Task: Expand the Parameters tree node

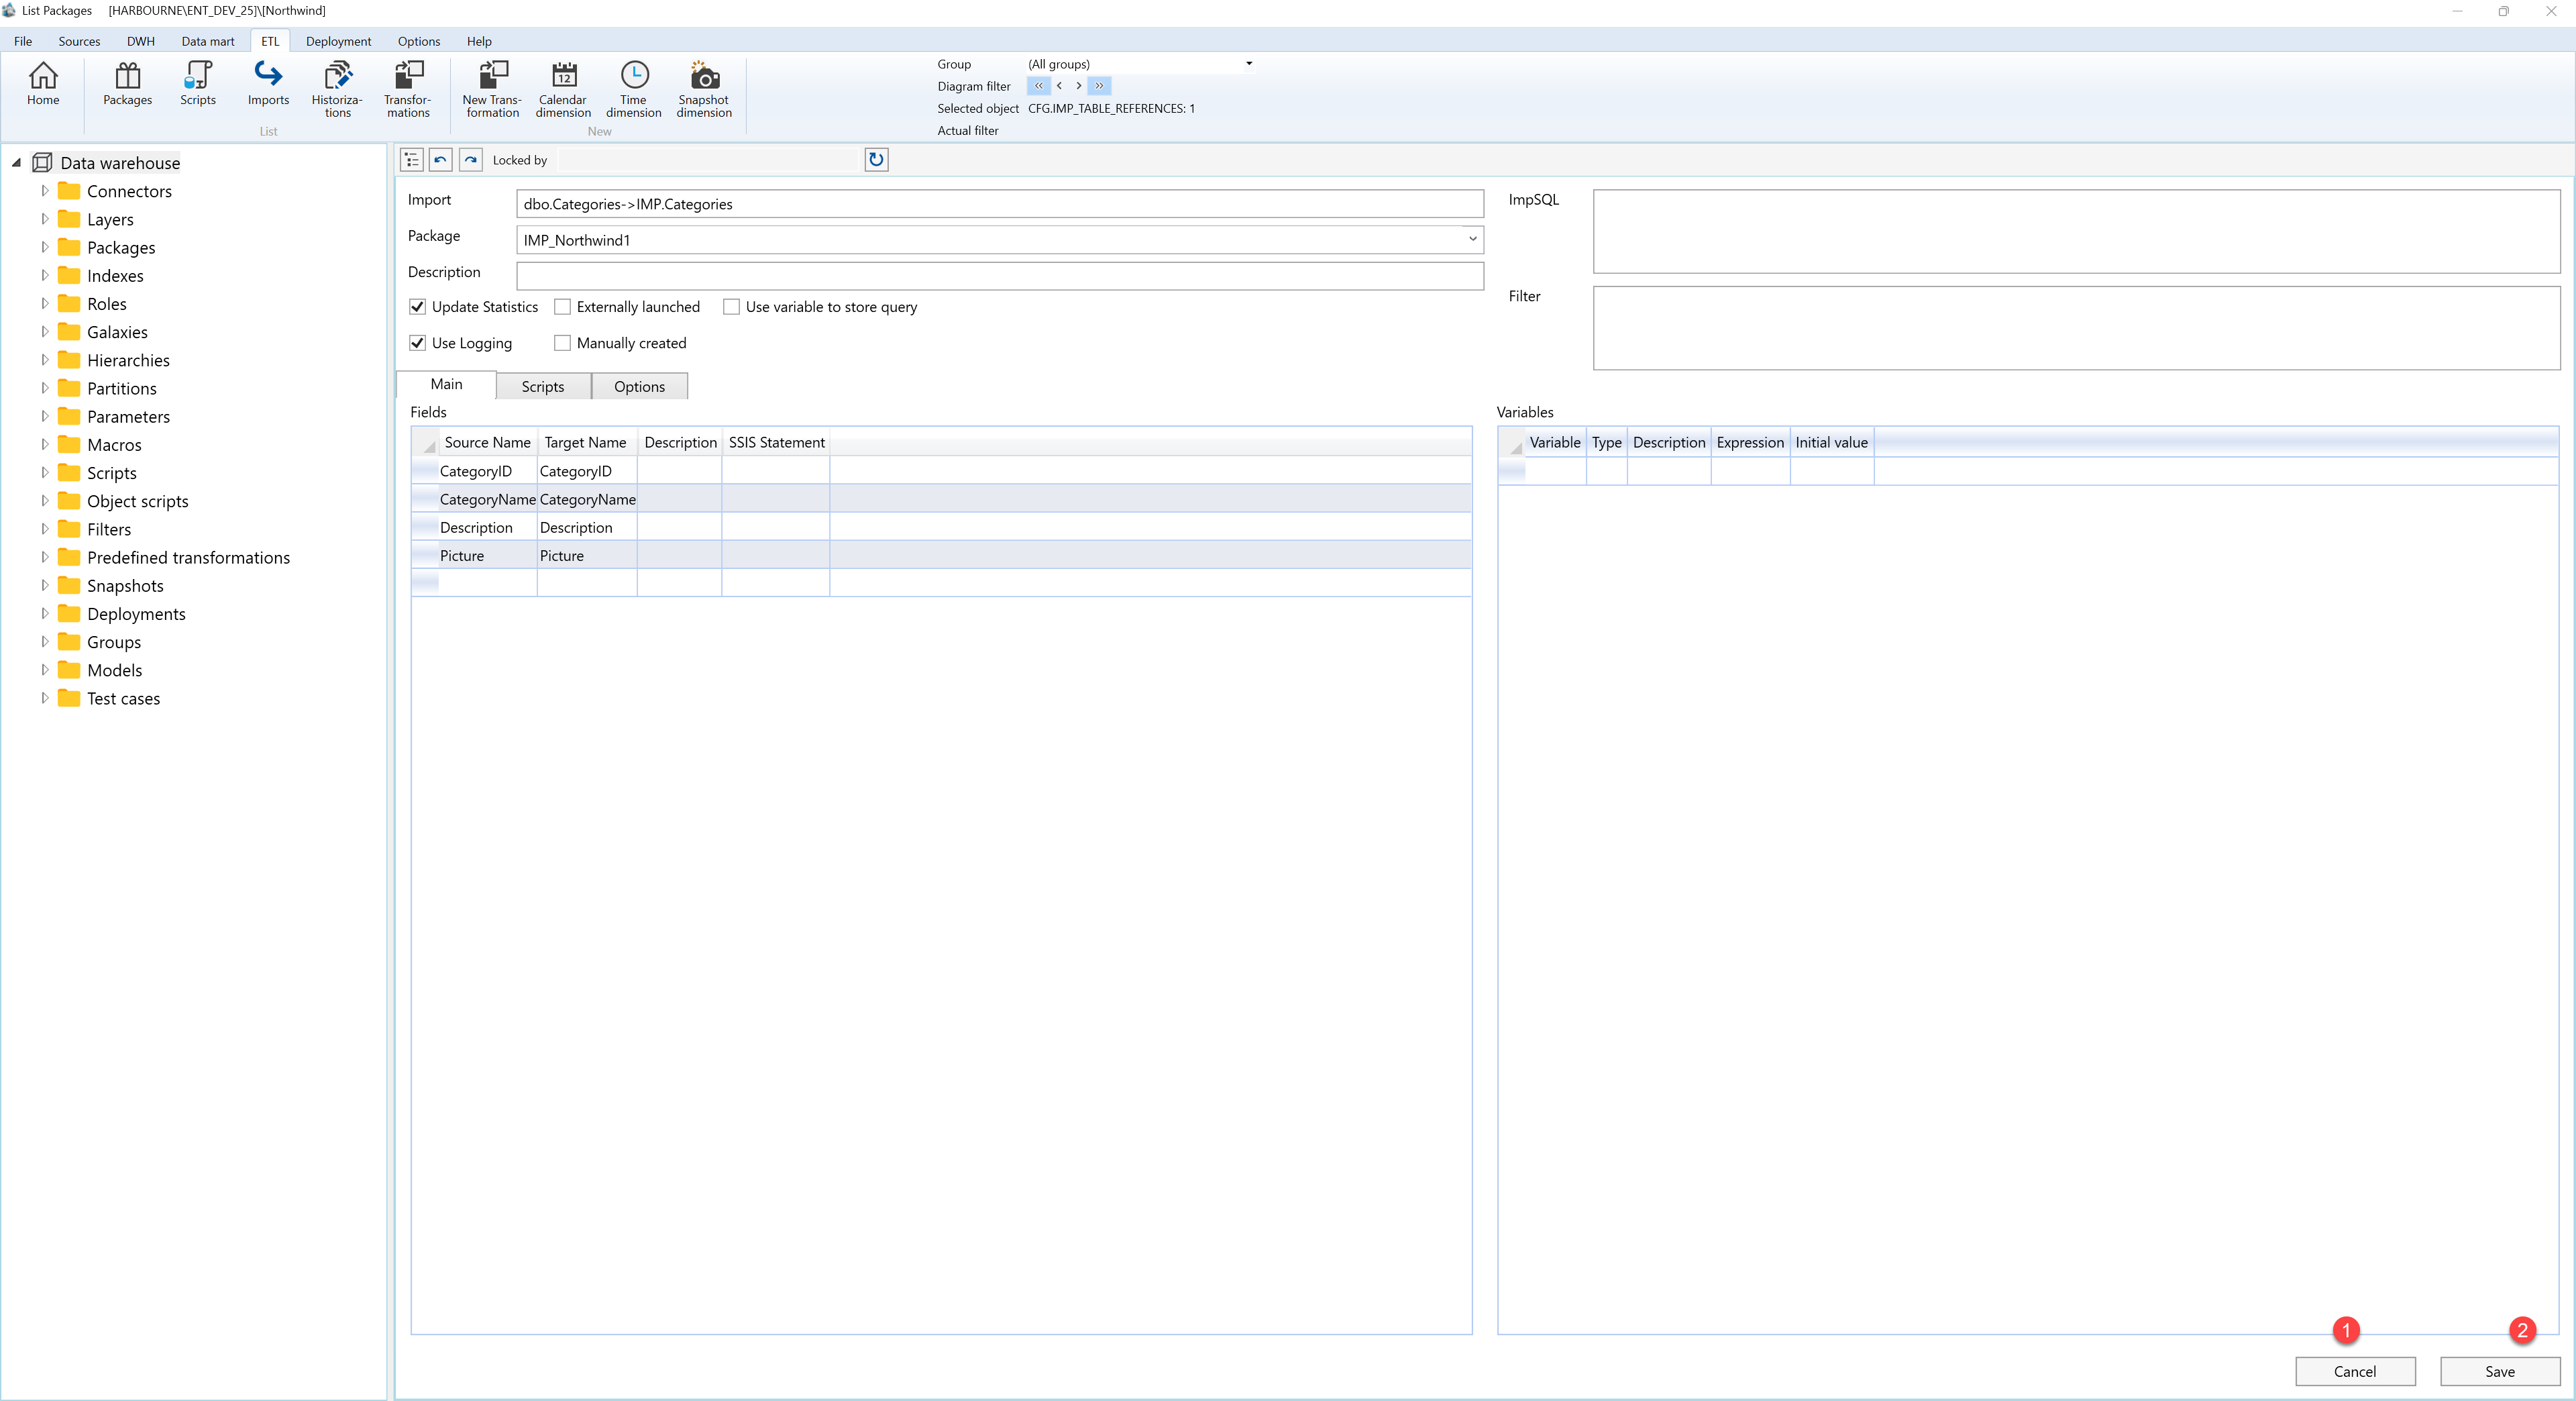Action: click(x=44, y=416)
